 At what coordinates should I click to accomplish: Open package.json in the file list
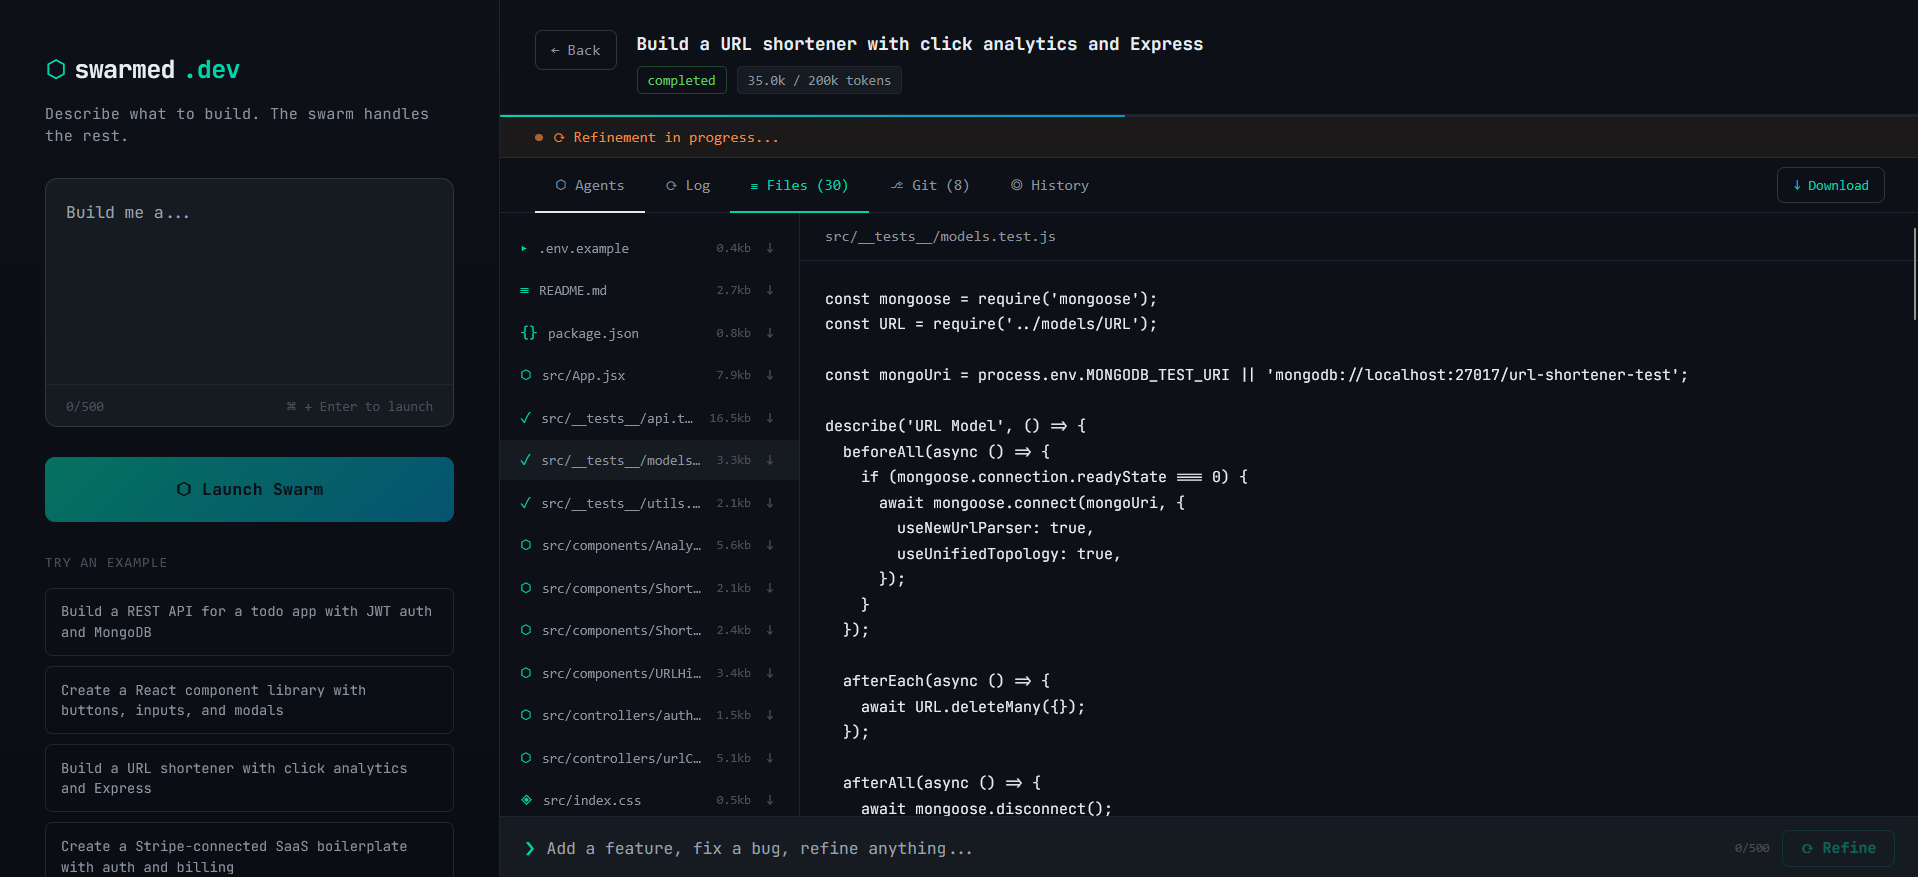(x=649, y=333)
